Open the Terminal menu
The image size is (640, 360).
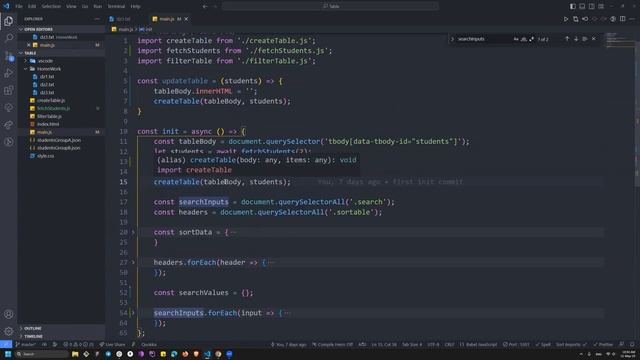[x=116, y=7]
